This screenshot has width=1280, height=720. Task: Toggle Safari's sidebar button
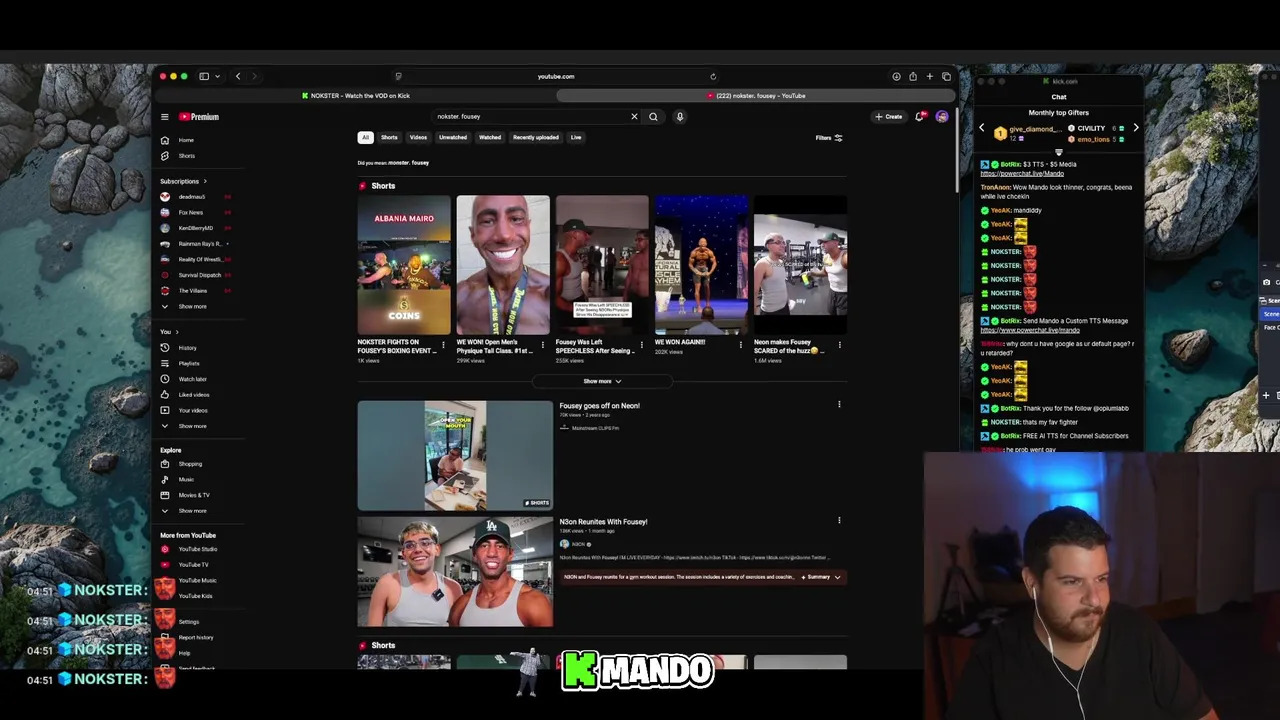click(x=204, y=76)
